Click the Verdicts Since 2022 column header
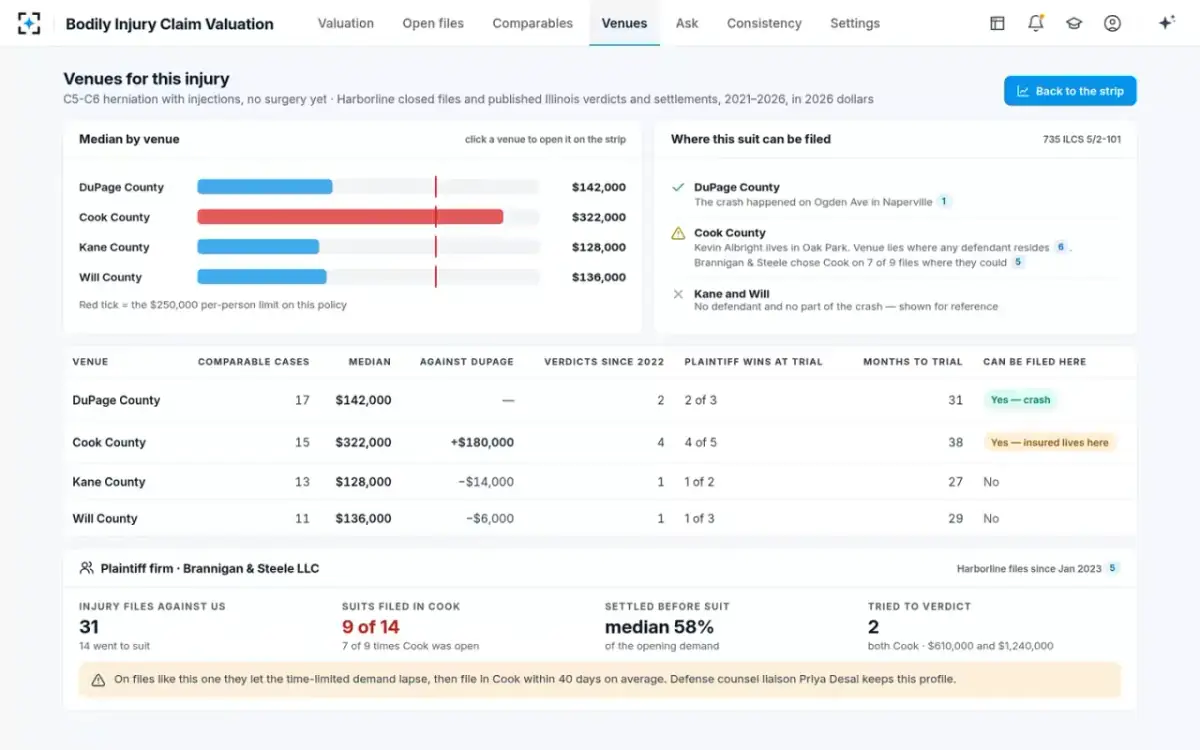The image size is (1200, 750). point(604,362)
